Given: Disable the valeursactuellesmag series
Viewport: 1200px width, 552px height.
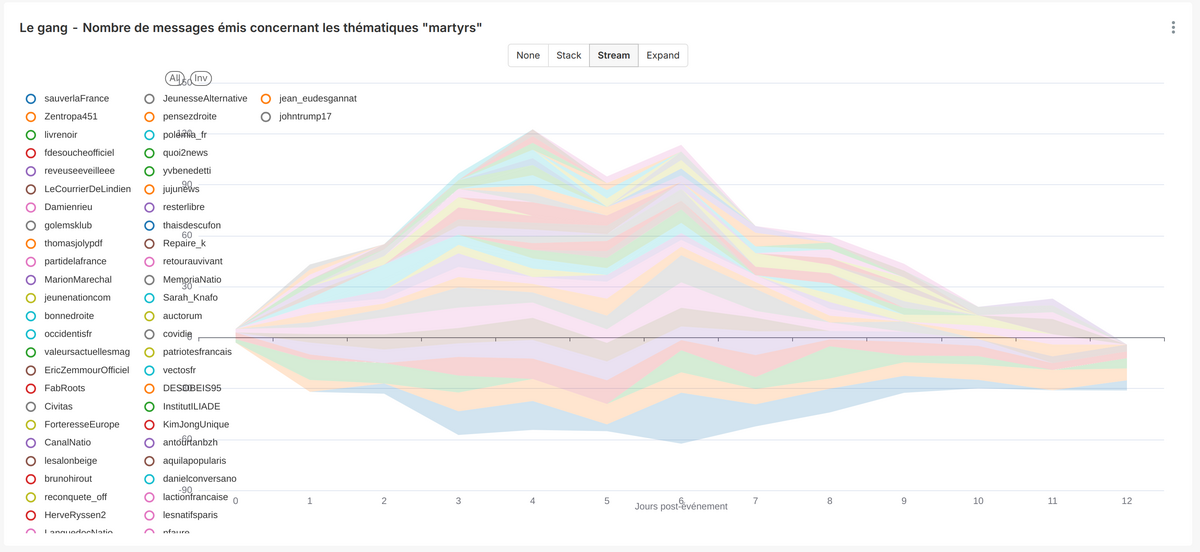Looking at the screenshot, I should [31, 352].
